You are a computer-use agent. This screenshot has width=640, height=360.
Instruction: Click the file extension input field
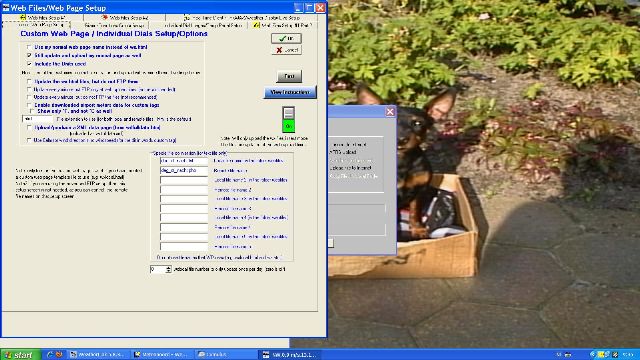(x=38, y=119)
